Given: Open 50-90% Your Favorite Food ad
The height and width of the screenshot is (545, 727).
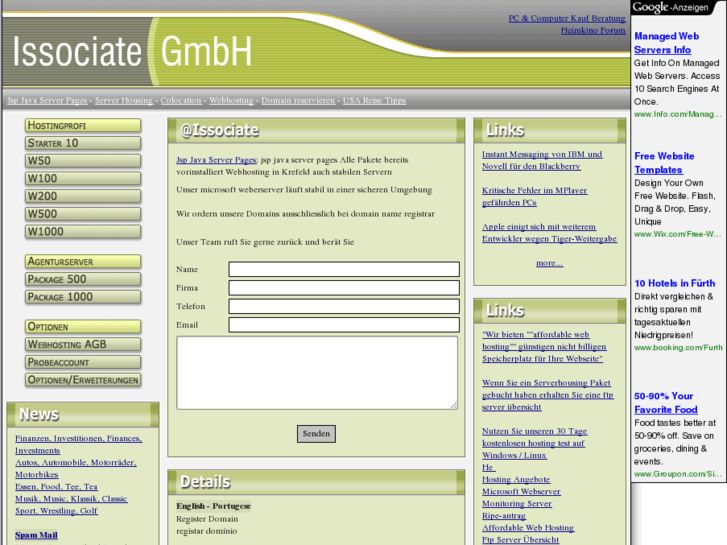Looking at the screenshot, I should [x=666, y=403].
